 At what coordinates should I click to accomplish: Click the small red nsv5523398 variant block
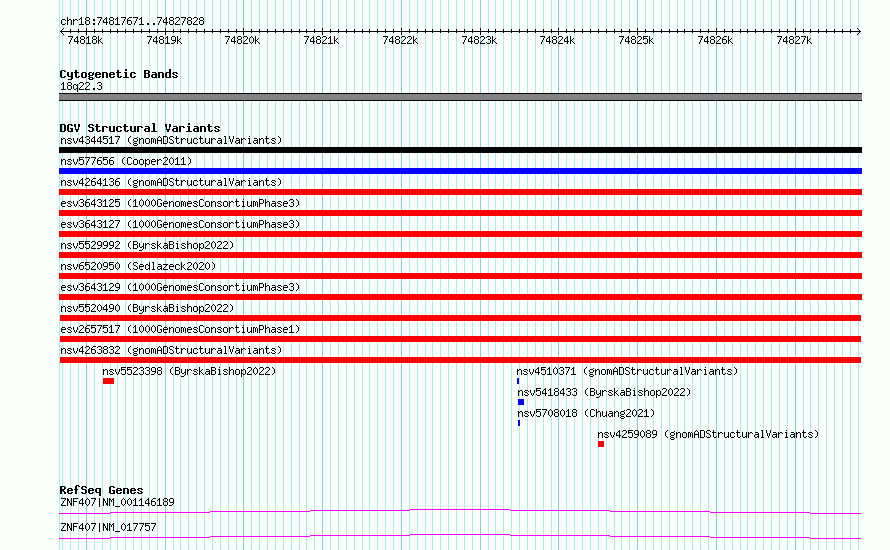108,381
